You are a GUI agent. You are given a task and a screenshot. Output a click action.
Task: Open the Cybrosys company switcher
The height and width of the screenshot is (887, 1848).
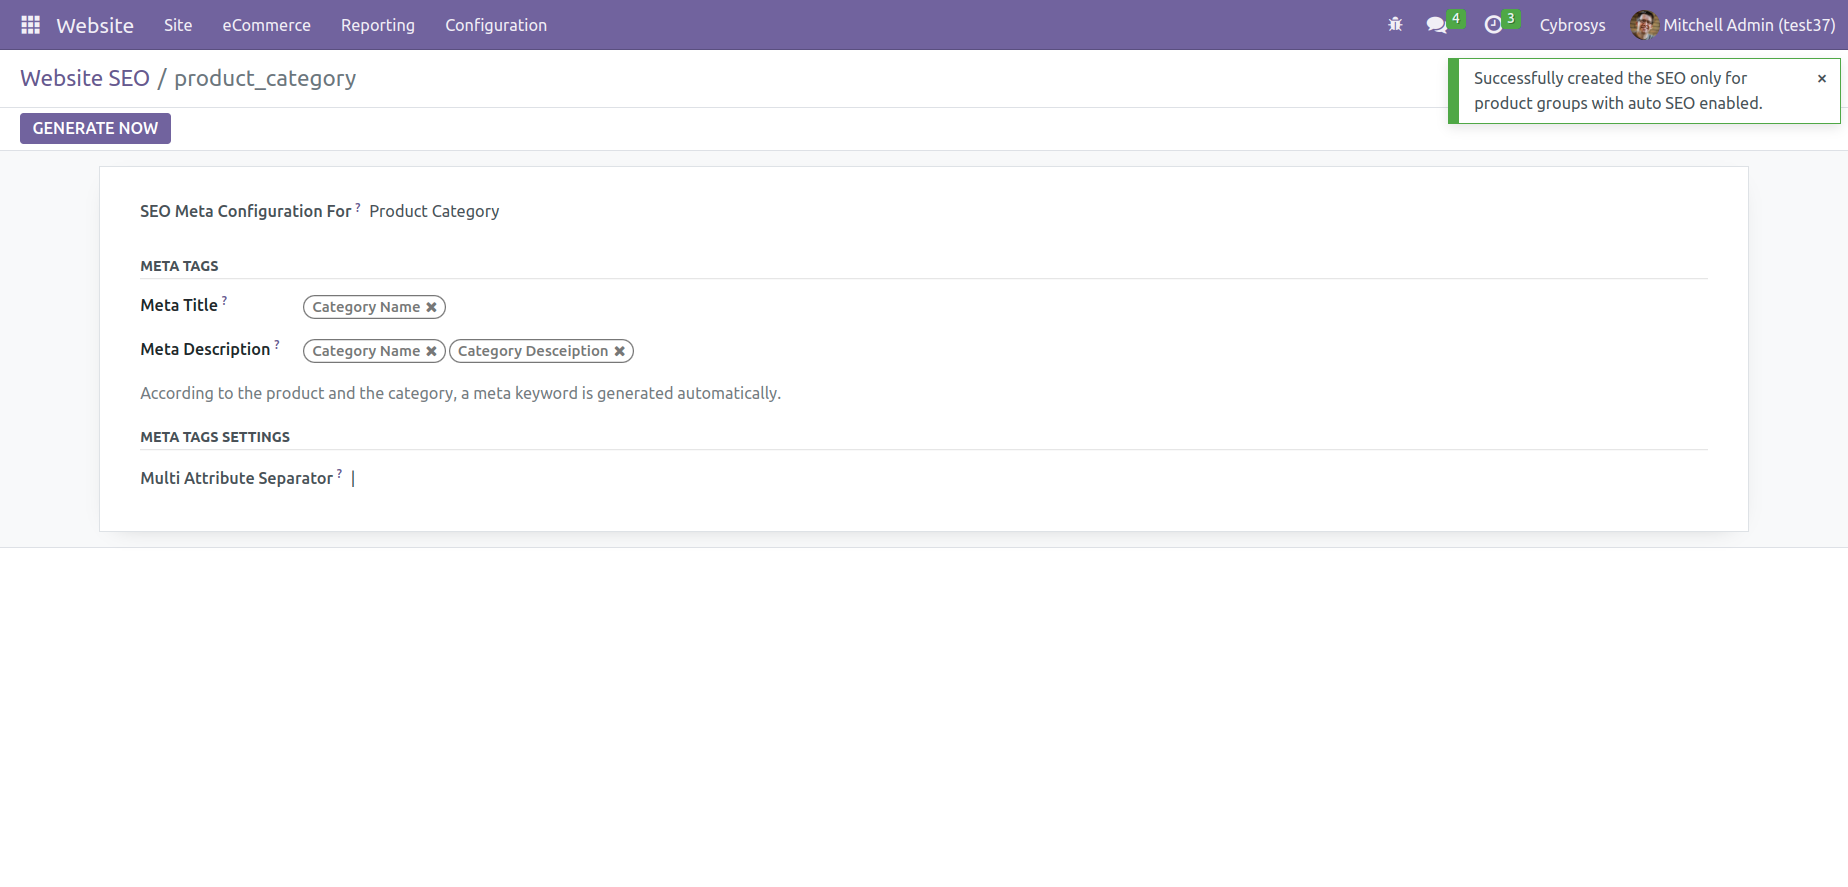pos(1572,25)
